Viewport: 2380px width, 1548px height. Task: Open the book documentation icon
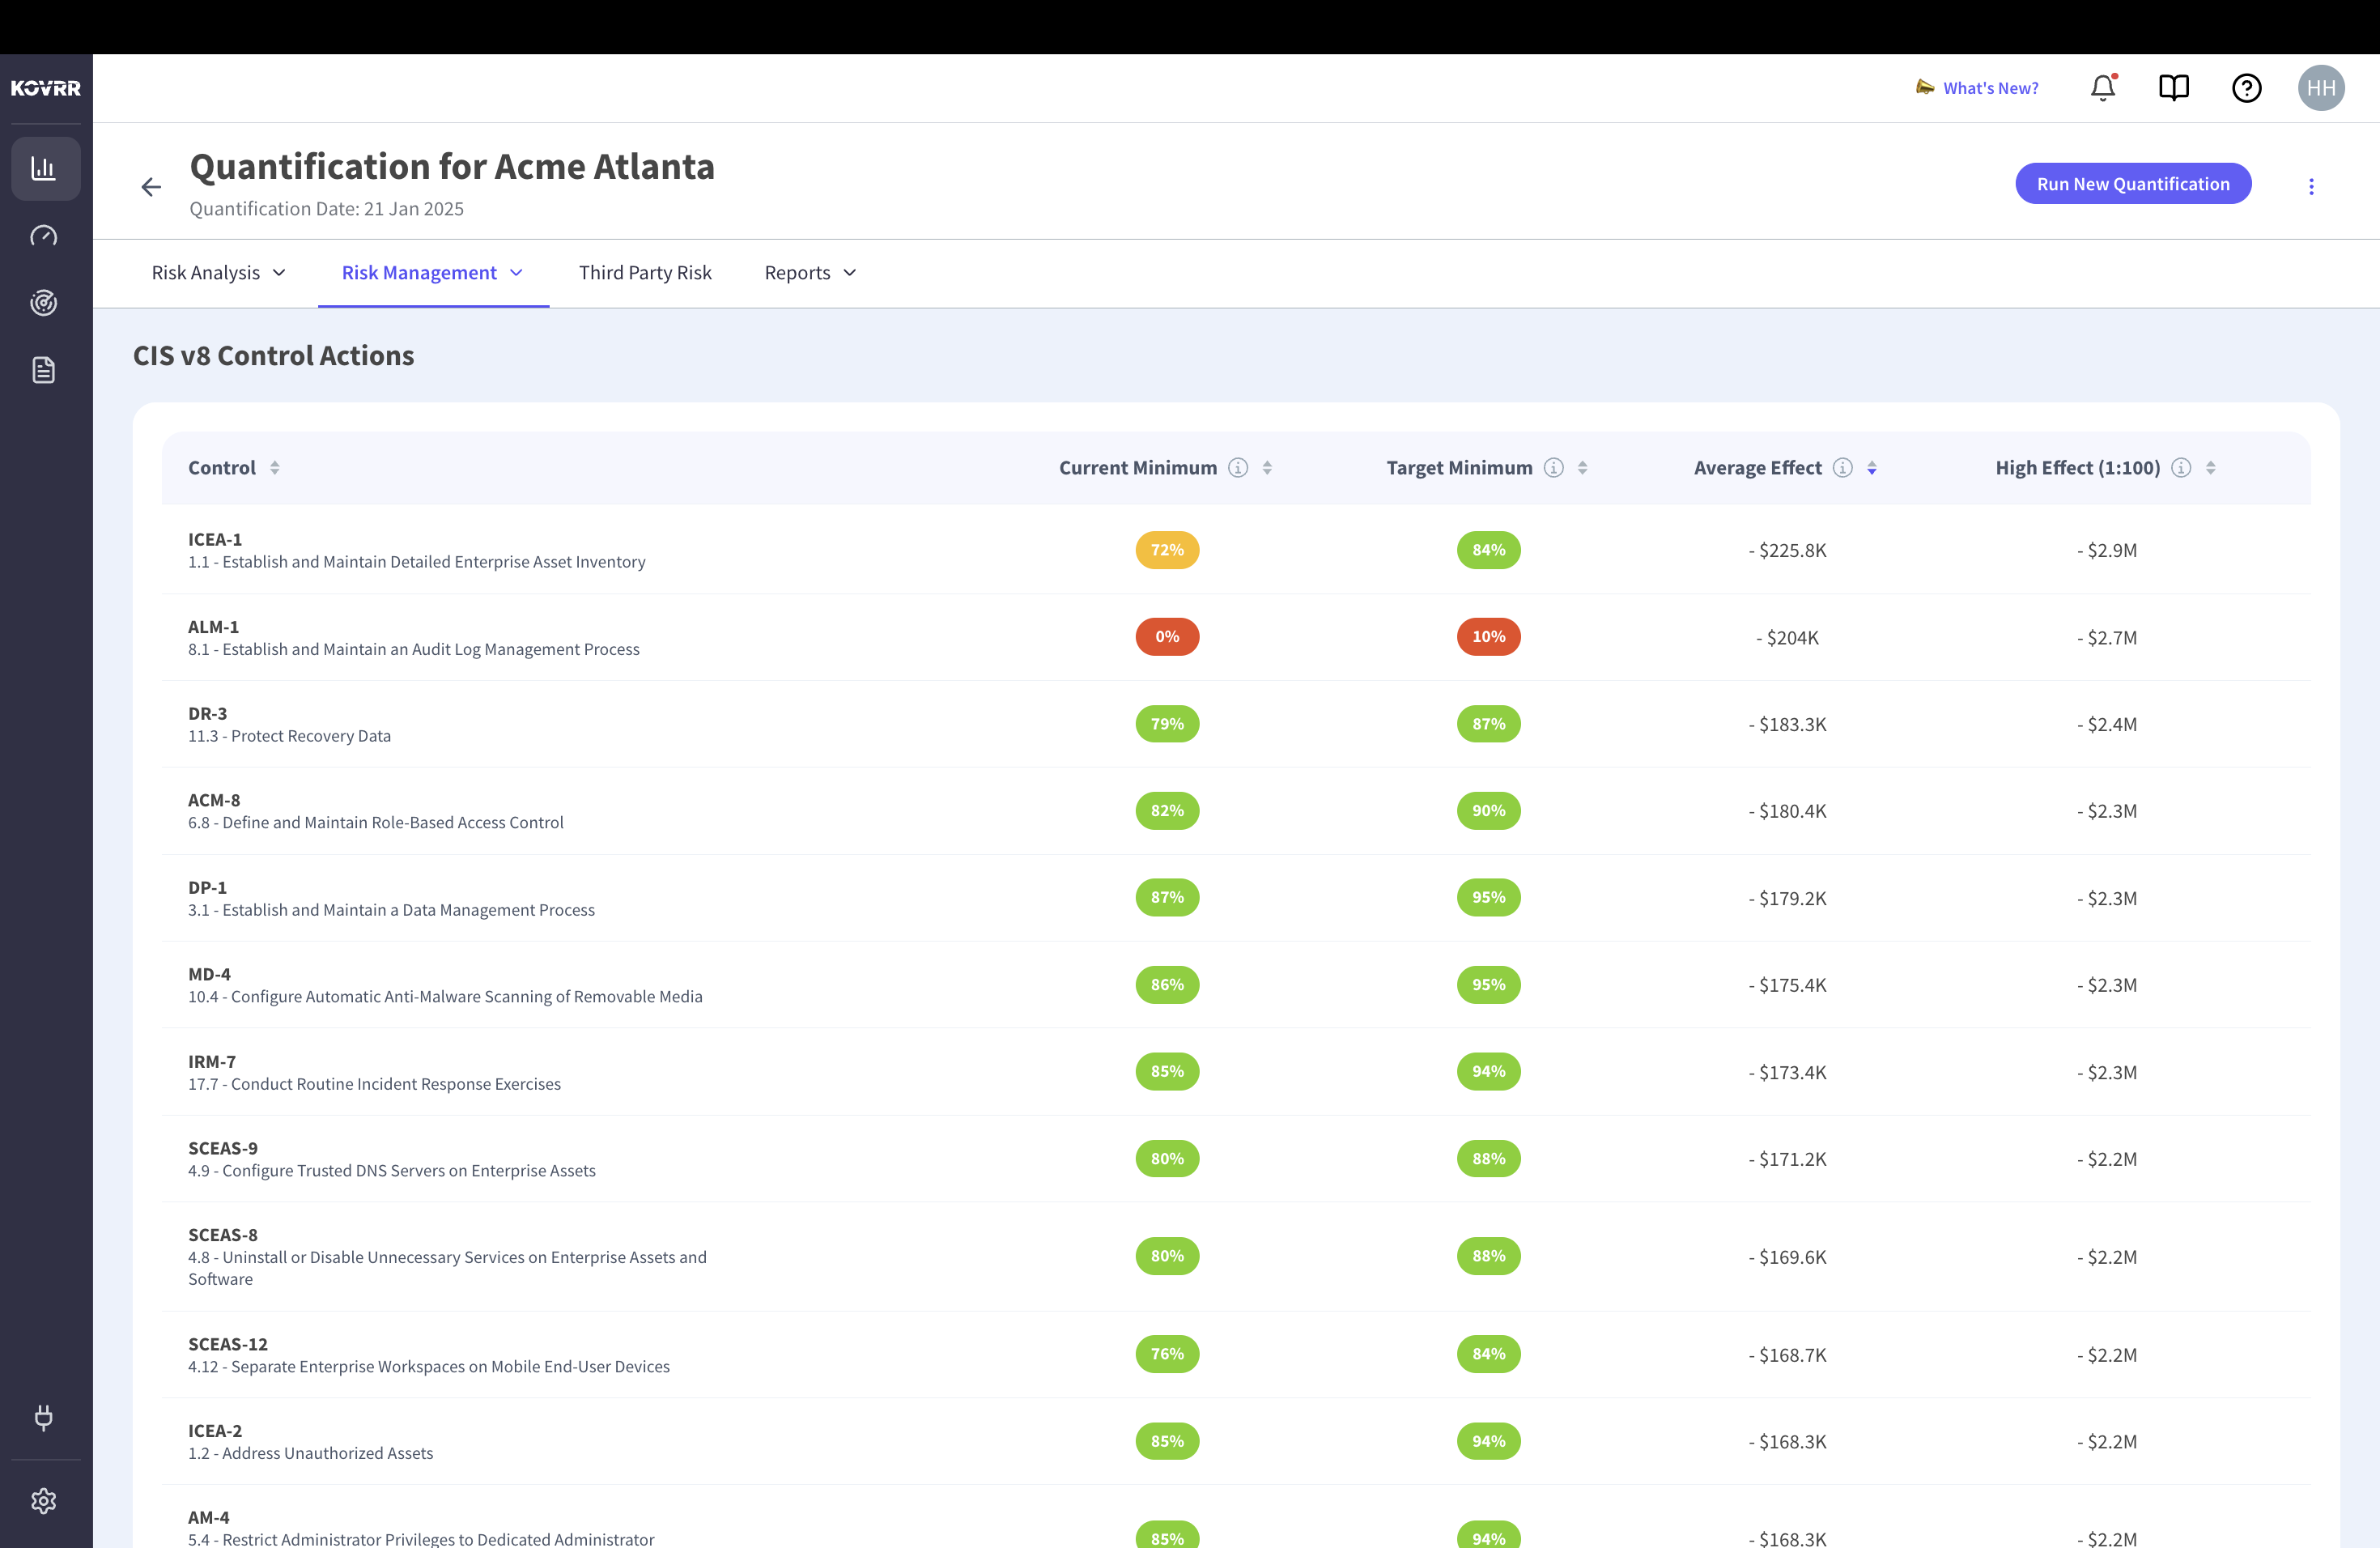2174,88
